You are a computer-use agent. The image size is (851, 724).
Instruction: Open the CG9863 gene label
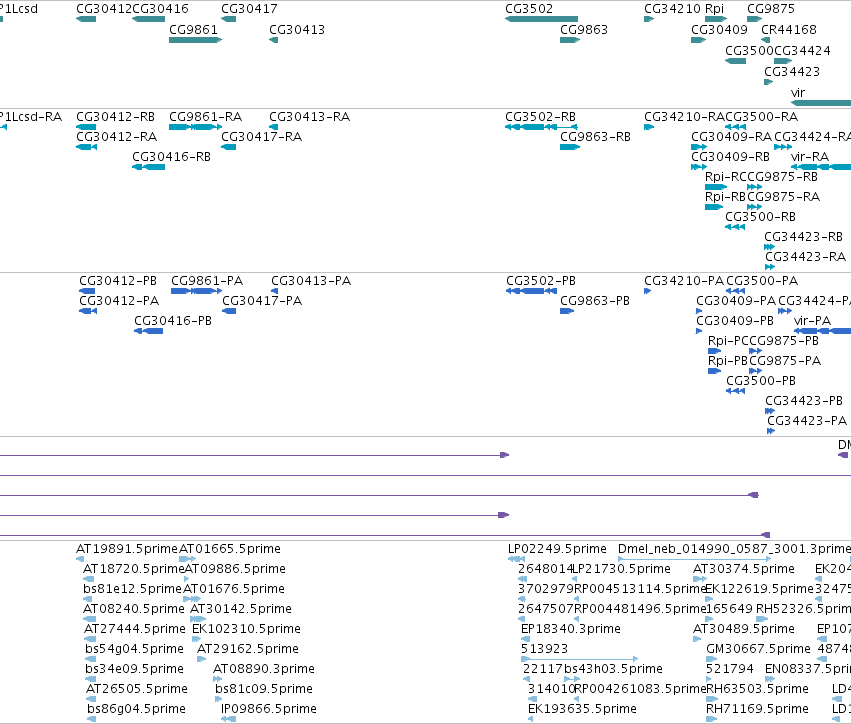584,30
